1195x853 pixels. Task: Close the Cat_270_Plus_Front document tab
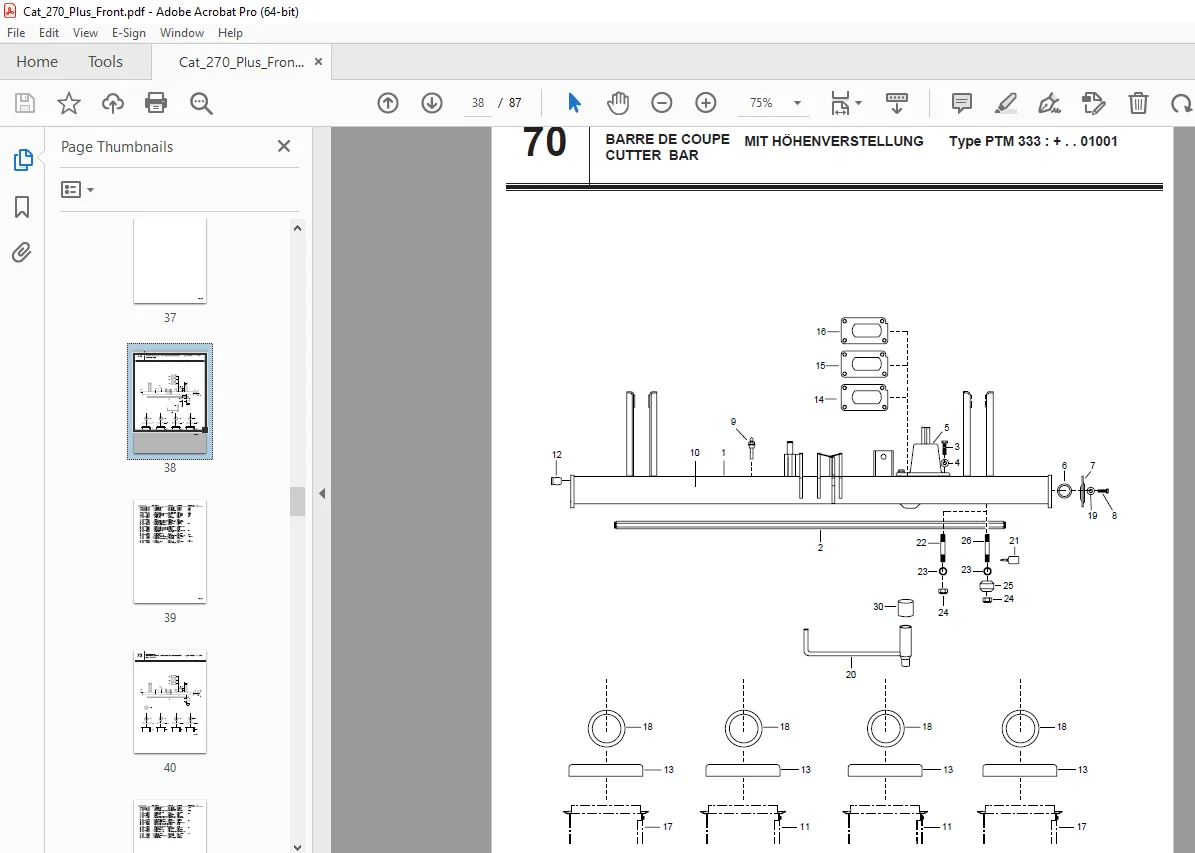point(319,62)
